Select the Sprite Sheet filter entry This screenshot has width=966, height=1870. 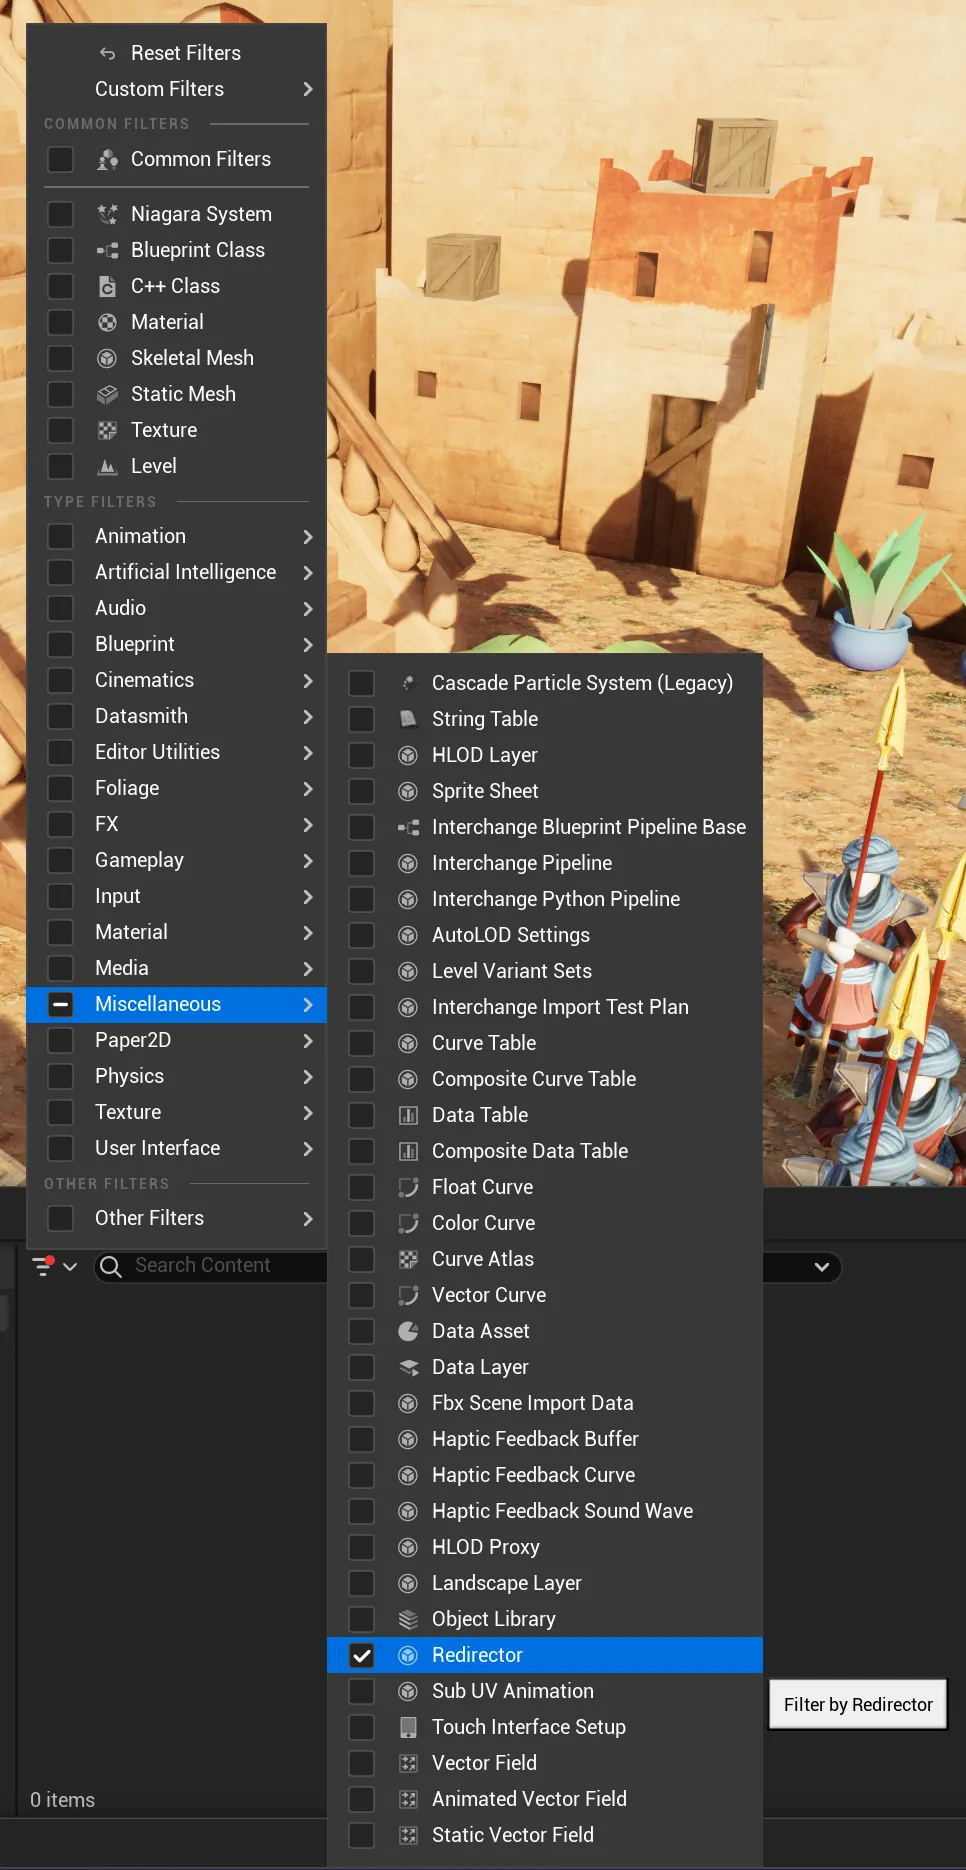pyautogui.click(x=545, y=791)
